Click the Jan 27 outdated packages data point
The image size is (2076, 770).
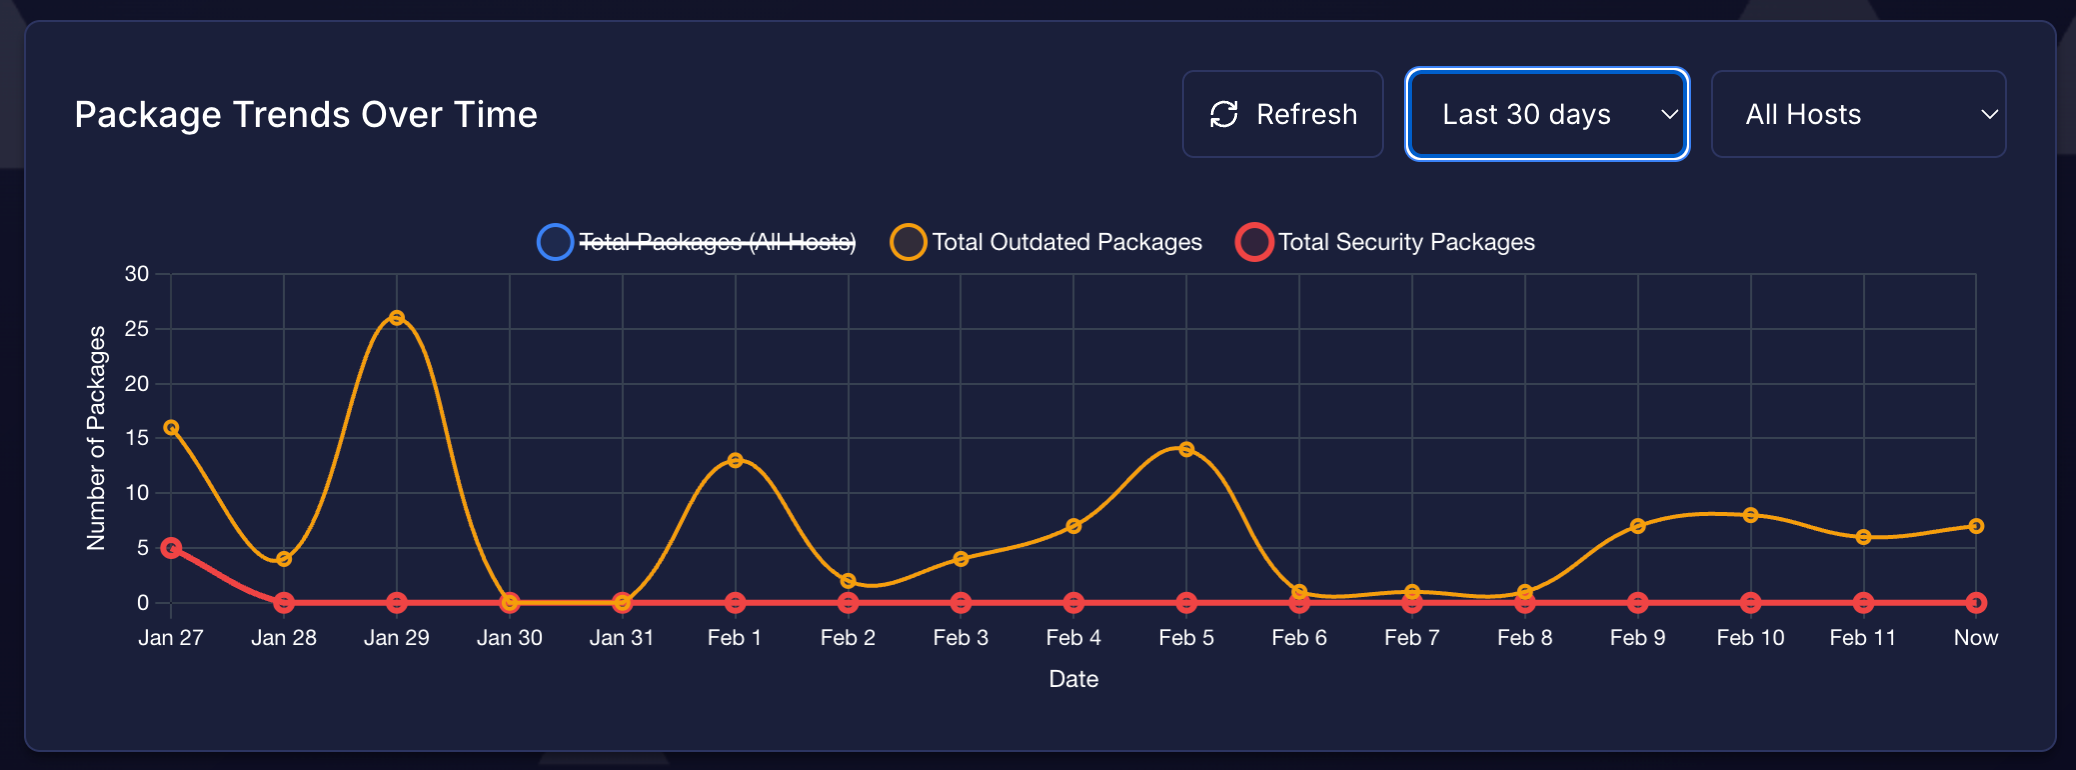pos(171,428)
